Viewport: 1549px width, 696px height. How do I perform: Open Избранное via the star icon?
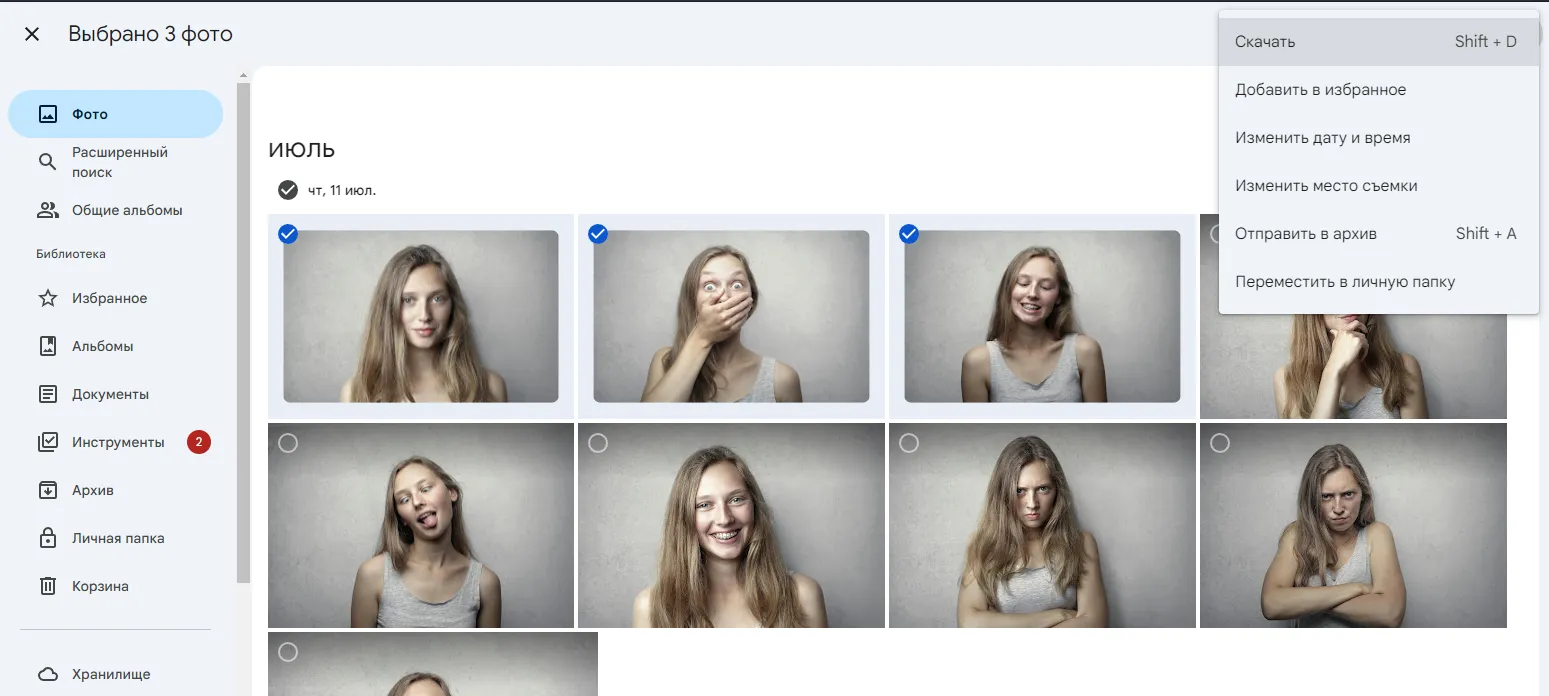pyautogui.click(x=47, y=297)
